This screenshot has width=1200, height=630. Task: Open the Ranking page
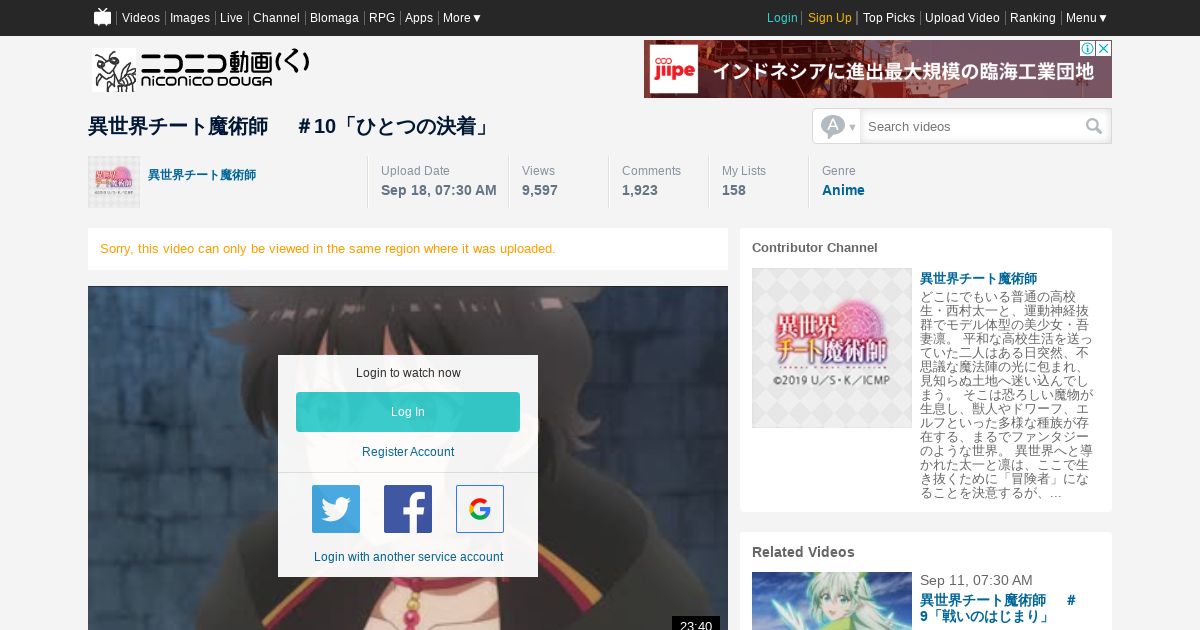point(1033,18)
